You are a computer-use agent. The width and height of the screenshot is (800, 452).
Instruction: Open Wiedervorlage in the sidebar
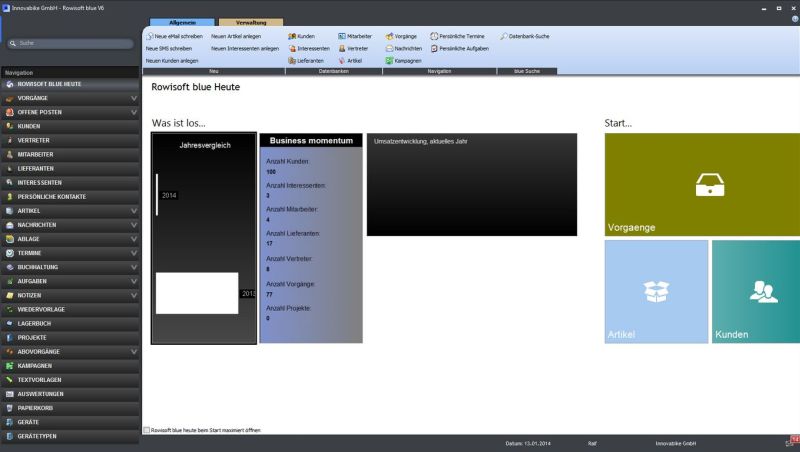click(x=70, y=310)
